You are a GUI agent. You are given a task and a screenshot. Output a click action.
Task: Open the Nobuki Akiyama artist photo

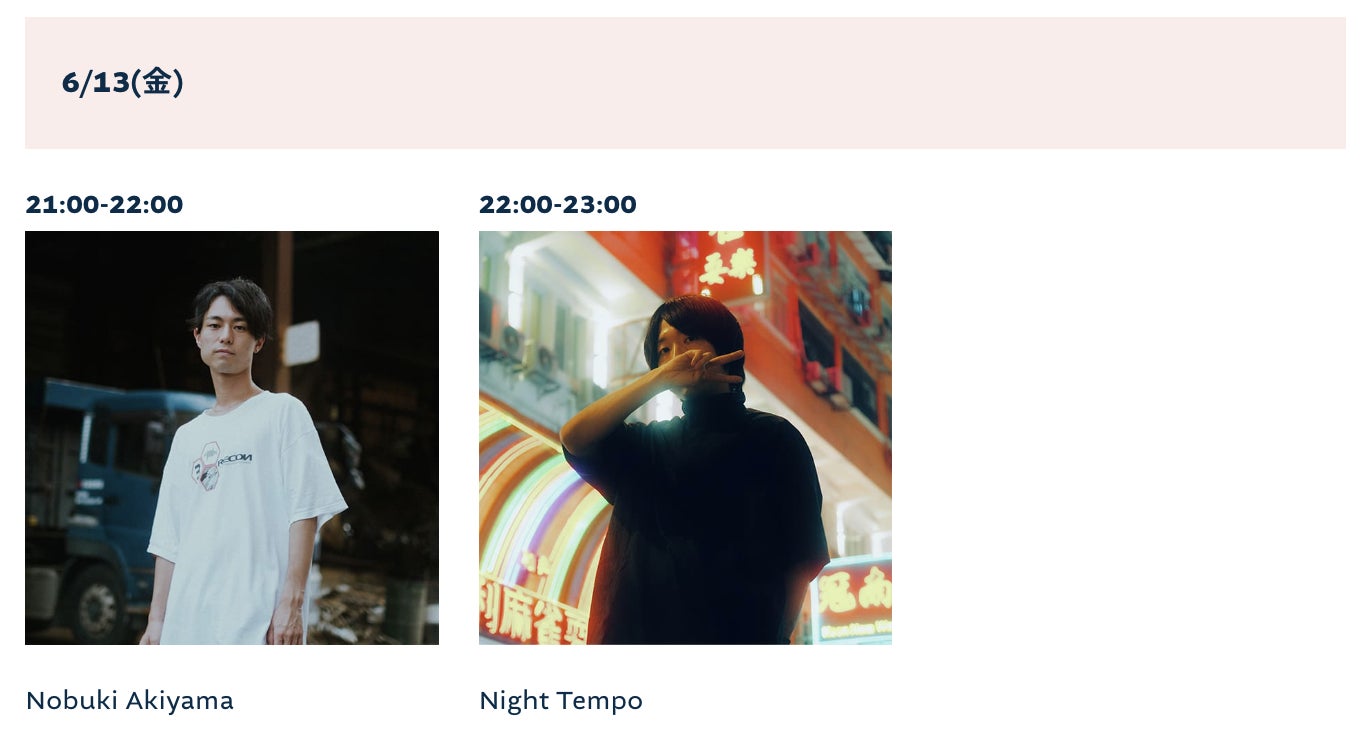[x=232, y=438]
